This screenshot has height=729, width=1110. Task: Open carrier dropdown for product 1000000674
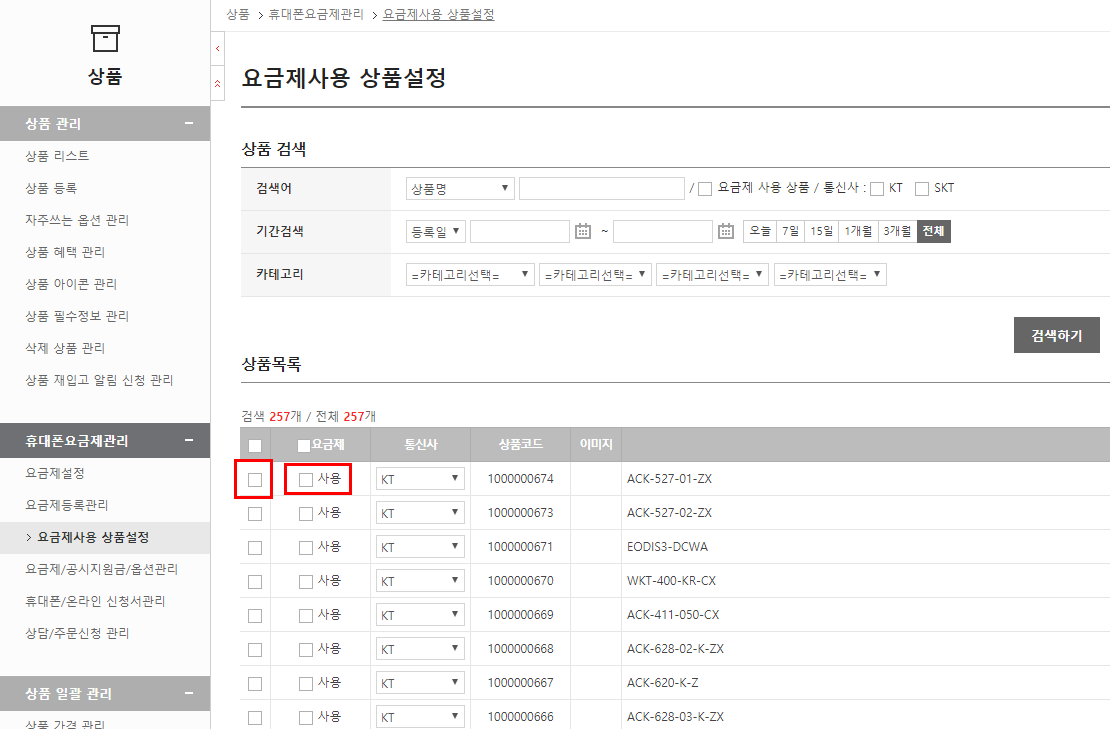420,479
